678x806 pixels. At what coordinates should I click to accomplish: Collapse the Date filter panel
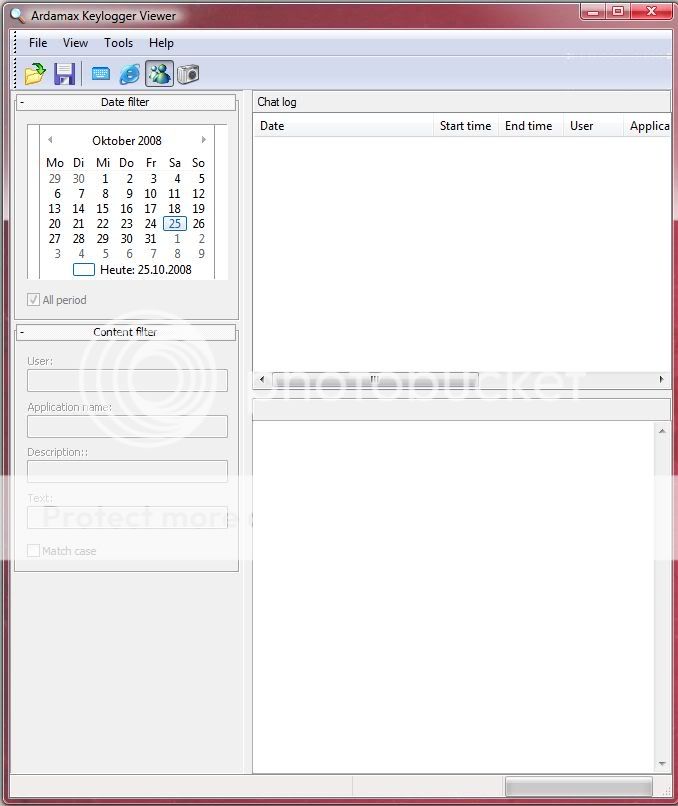tap(22, 102)
